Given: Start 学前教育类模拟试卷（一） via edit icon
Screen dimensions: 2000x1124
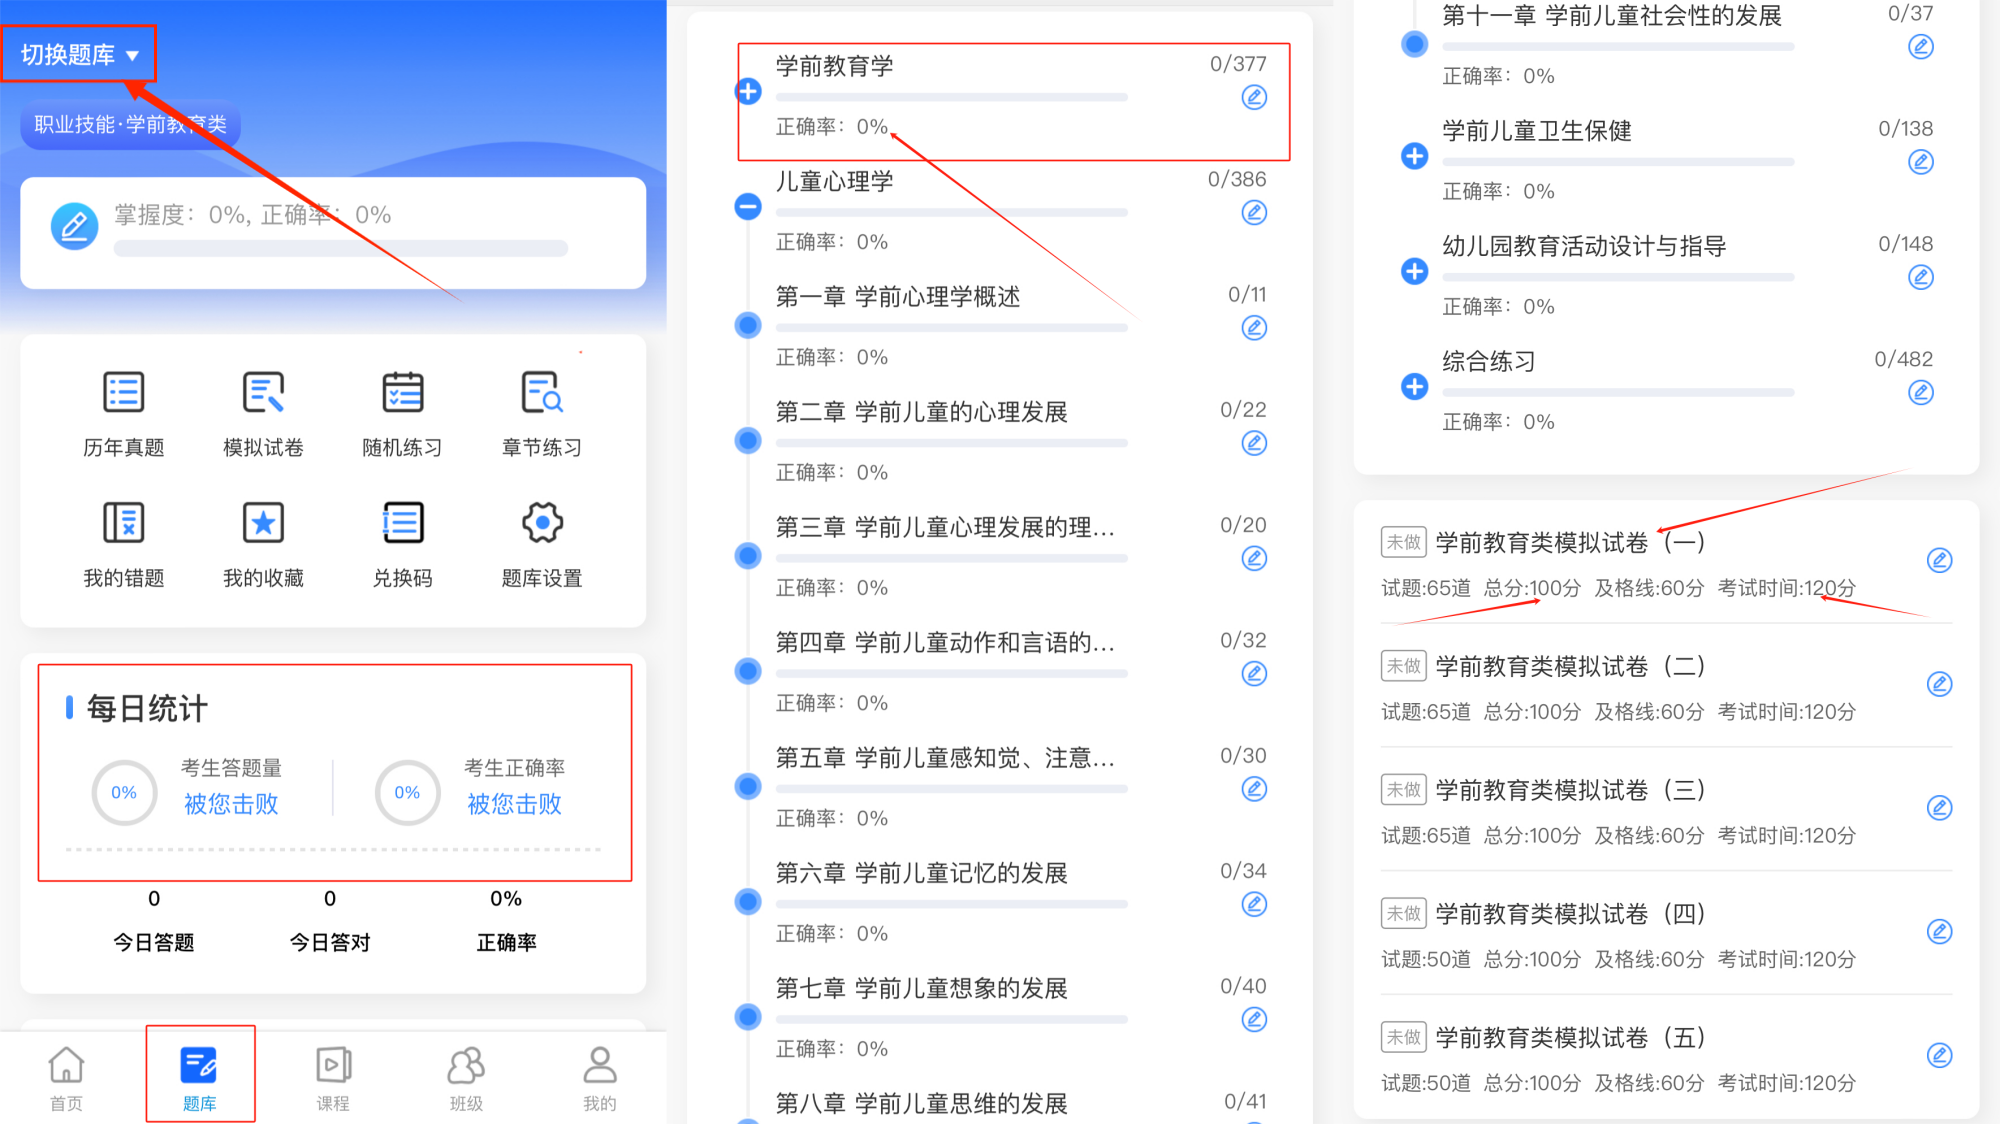Looking at the screenshot, I should pyautogui.click(x=1940, y=560).
